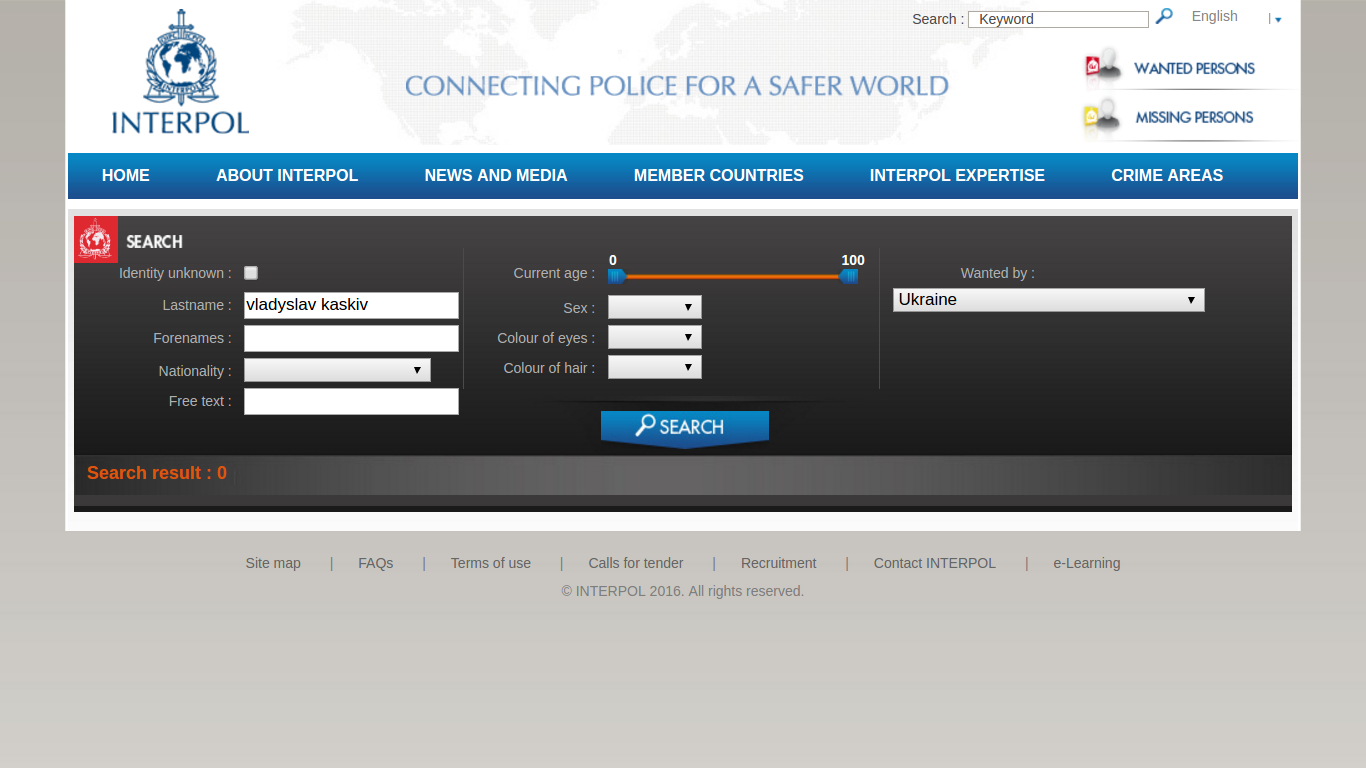Open the Recruitment footer link
1366x768 pixels.
coord(779,563)
